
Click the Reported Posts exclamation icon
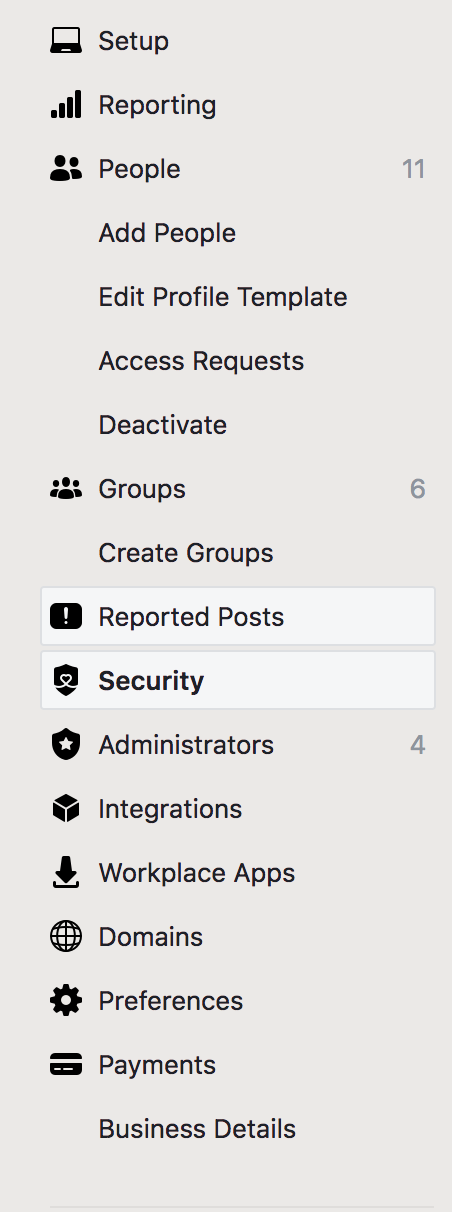(66, 617)
